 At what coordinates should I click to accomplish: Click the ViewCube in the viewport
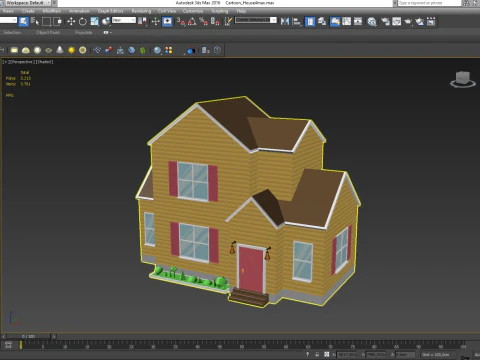point(463,79)
